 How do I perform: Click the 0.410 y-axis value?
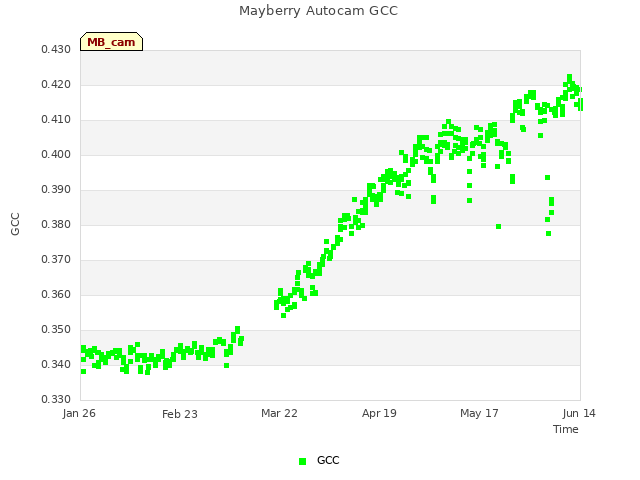point(56,120)
